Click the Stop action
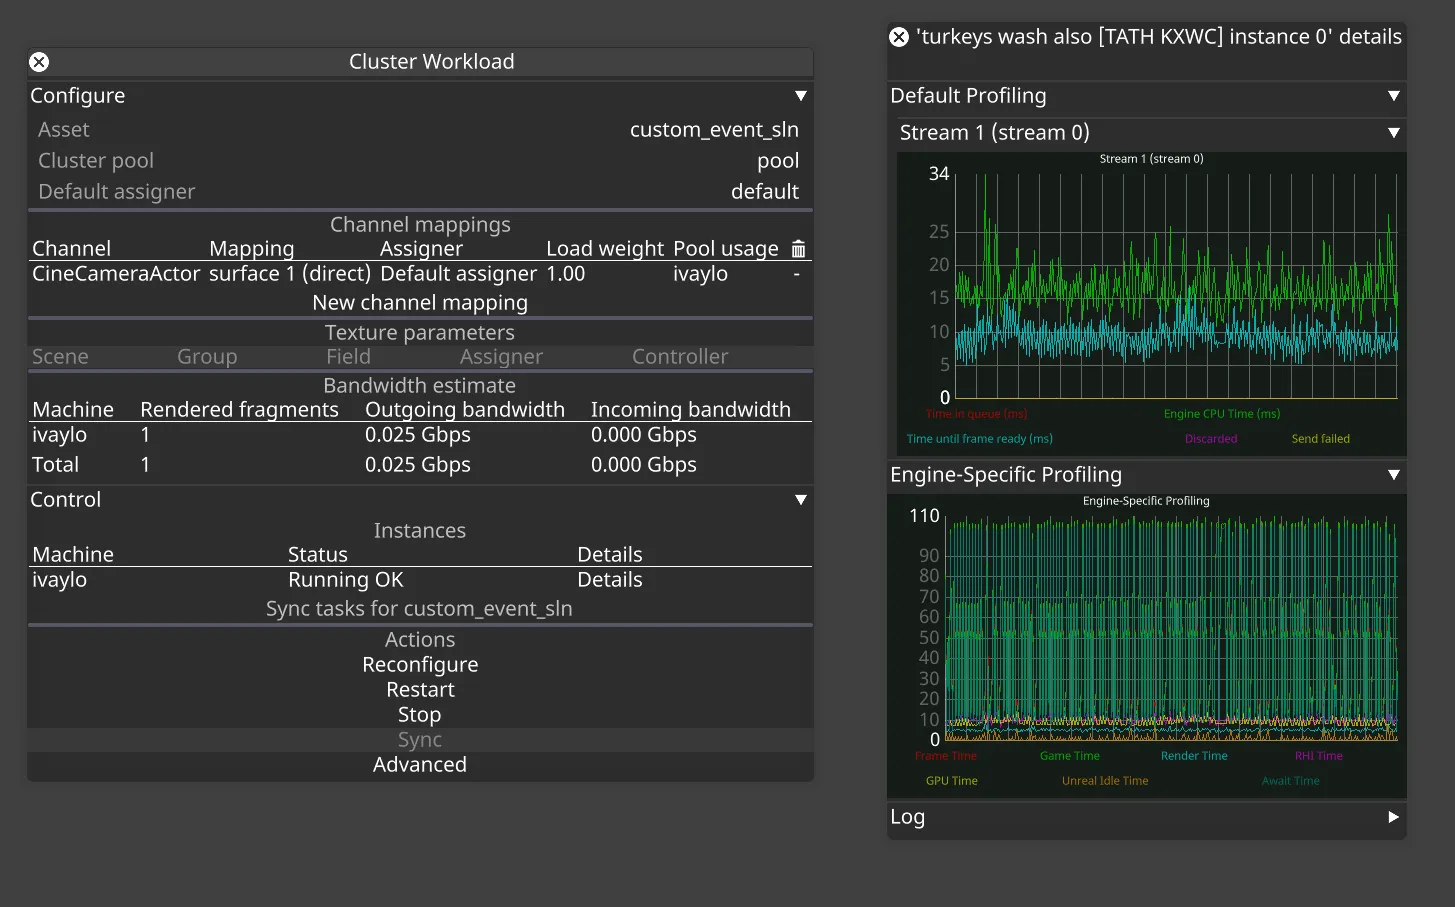Viewport: 1455px width, 907px height. 419,714
